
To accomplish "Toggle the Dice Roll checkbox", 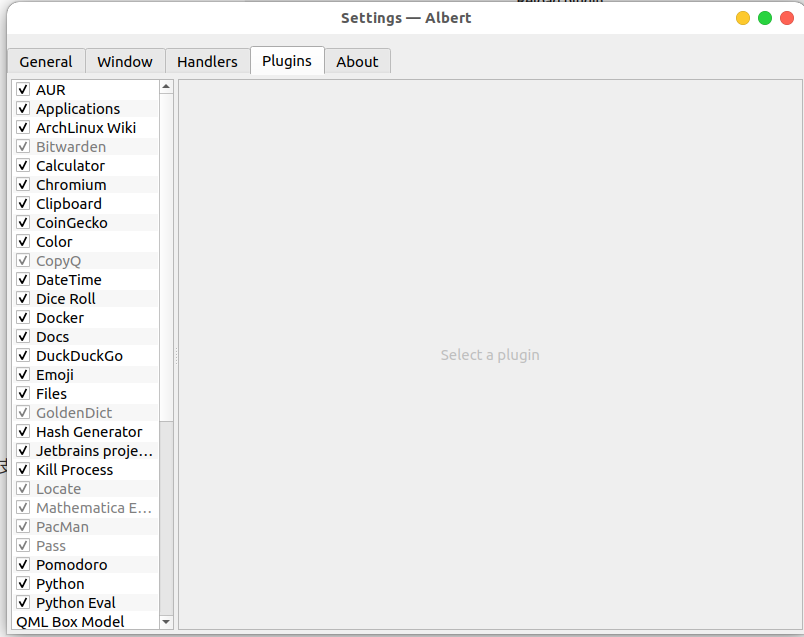I will click(x=23, y=298).
